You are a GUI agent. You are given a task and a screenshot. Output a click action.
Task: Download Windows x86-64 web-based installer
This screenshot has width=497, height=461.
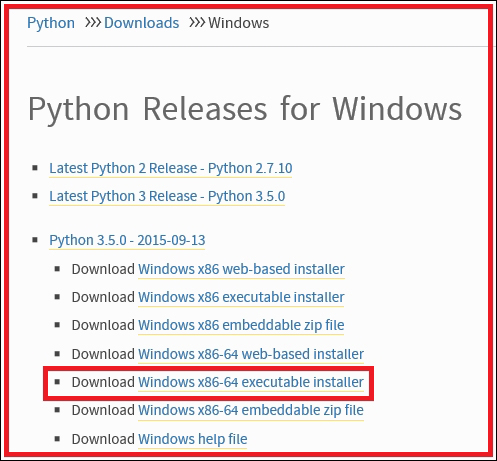pyautogui.click(x=251, y=354)
